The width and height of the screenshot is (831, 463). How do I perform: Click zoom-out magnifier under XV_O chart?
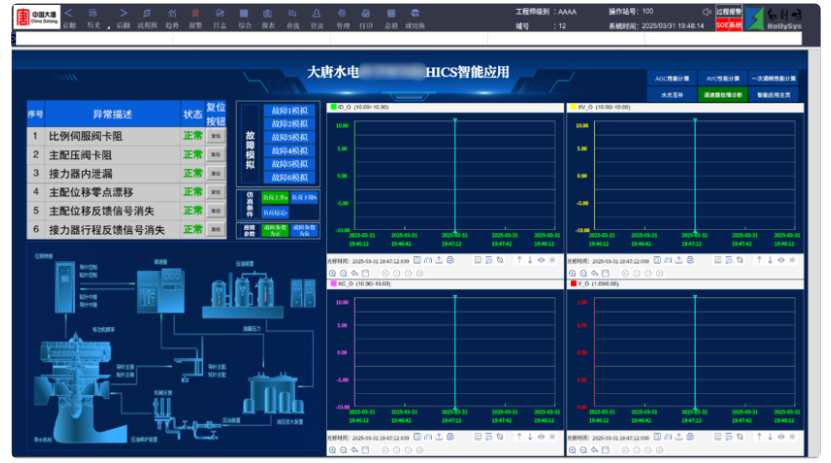(584, 273)
